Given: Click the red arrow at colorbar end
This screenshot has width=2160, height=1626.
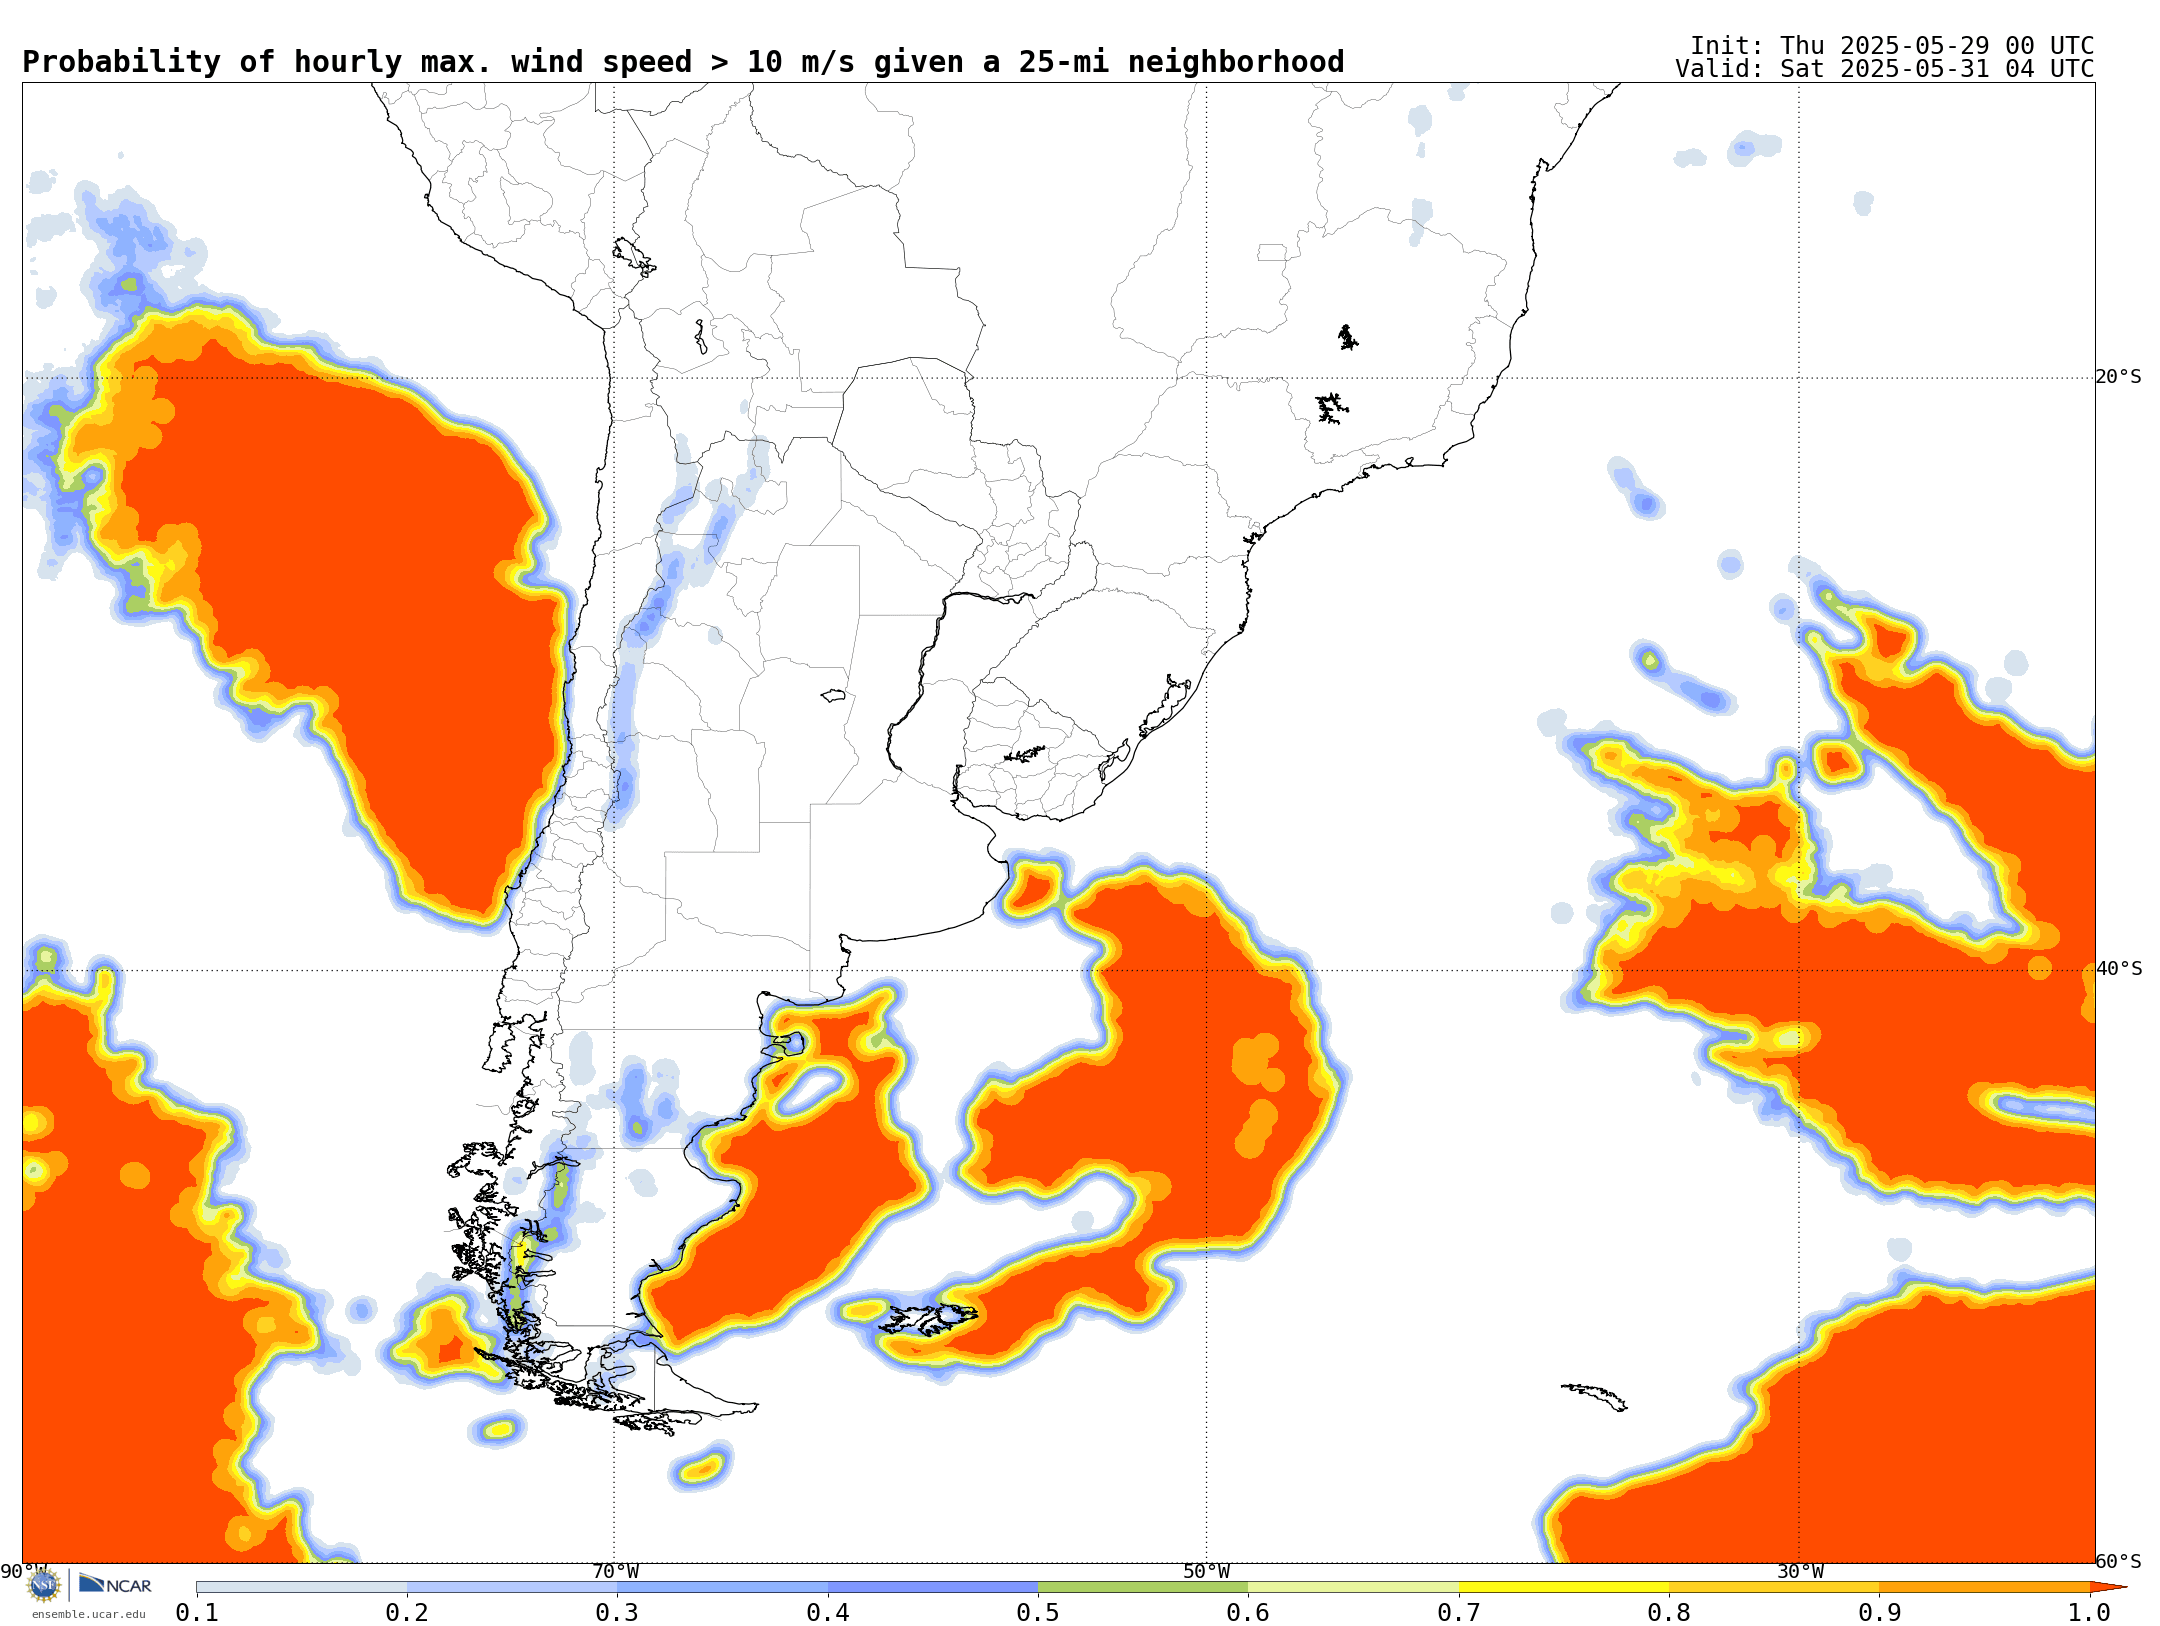Looking at the screenshot, I should pos(2108,1587).
